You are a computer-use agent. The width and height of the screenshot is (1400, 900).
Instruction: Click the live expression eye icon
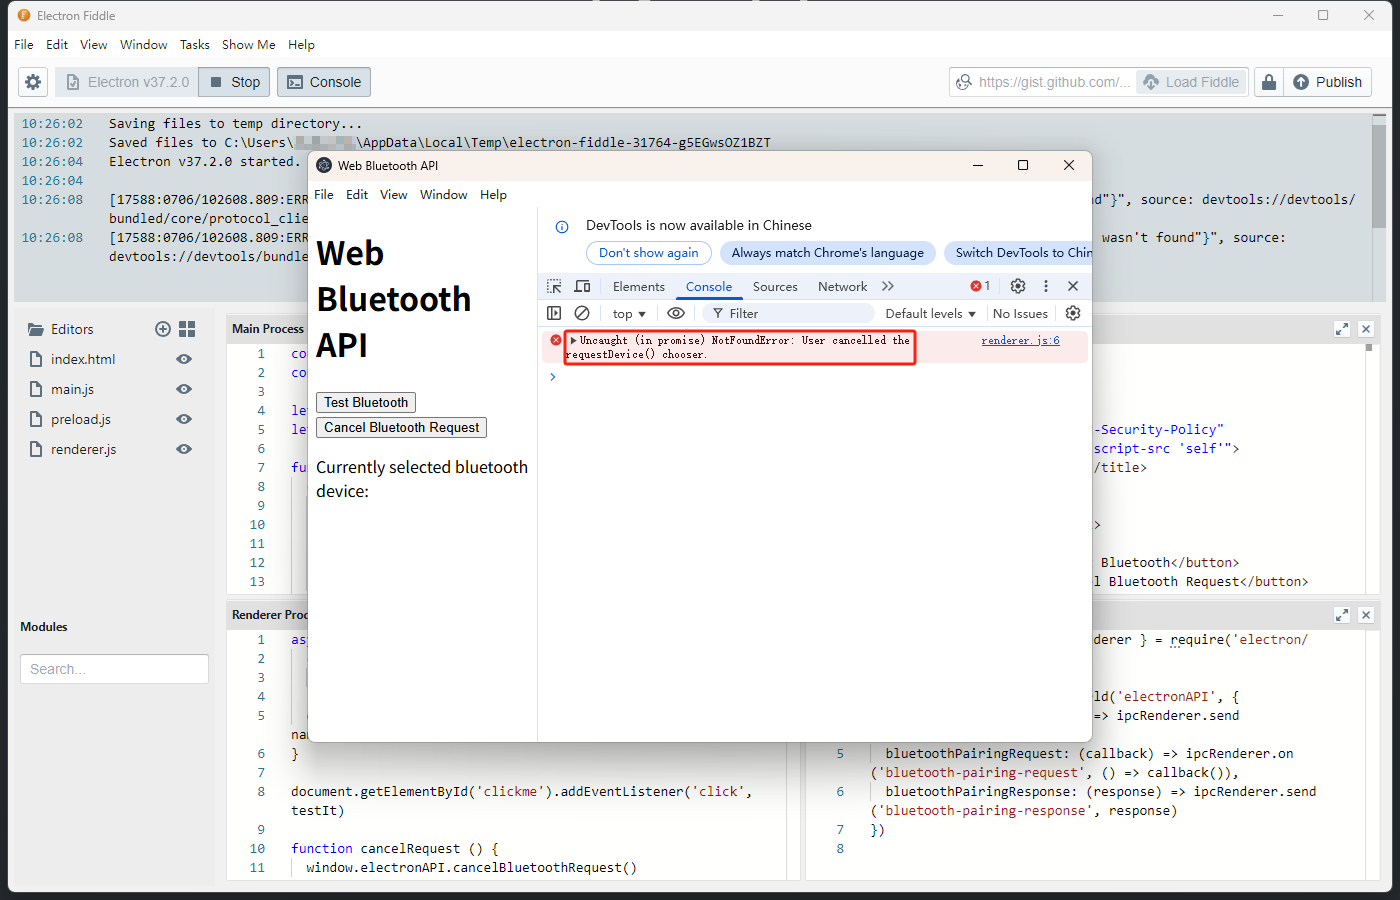click(x=676, y=313)
